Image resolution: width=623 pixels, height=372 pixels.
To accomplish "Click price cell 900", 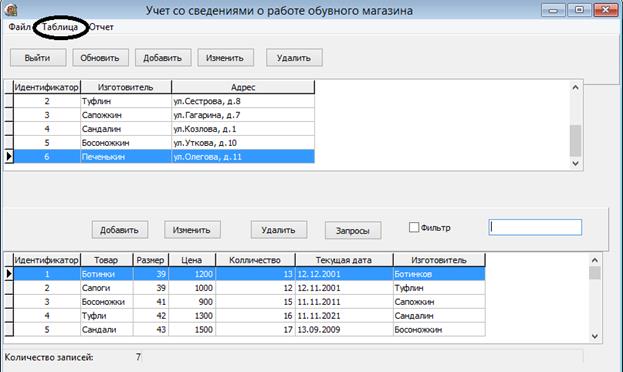I will [x=192, y=302].
